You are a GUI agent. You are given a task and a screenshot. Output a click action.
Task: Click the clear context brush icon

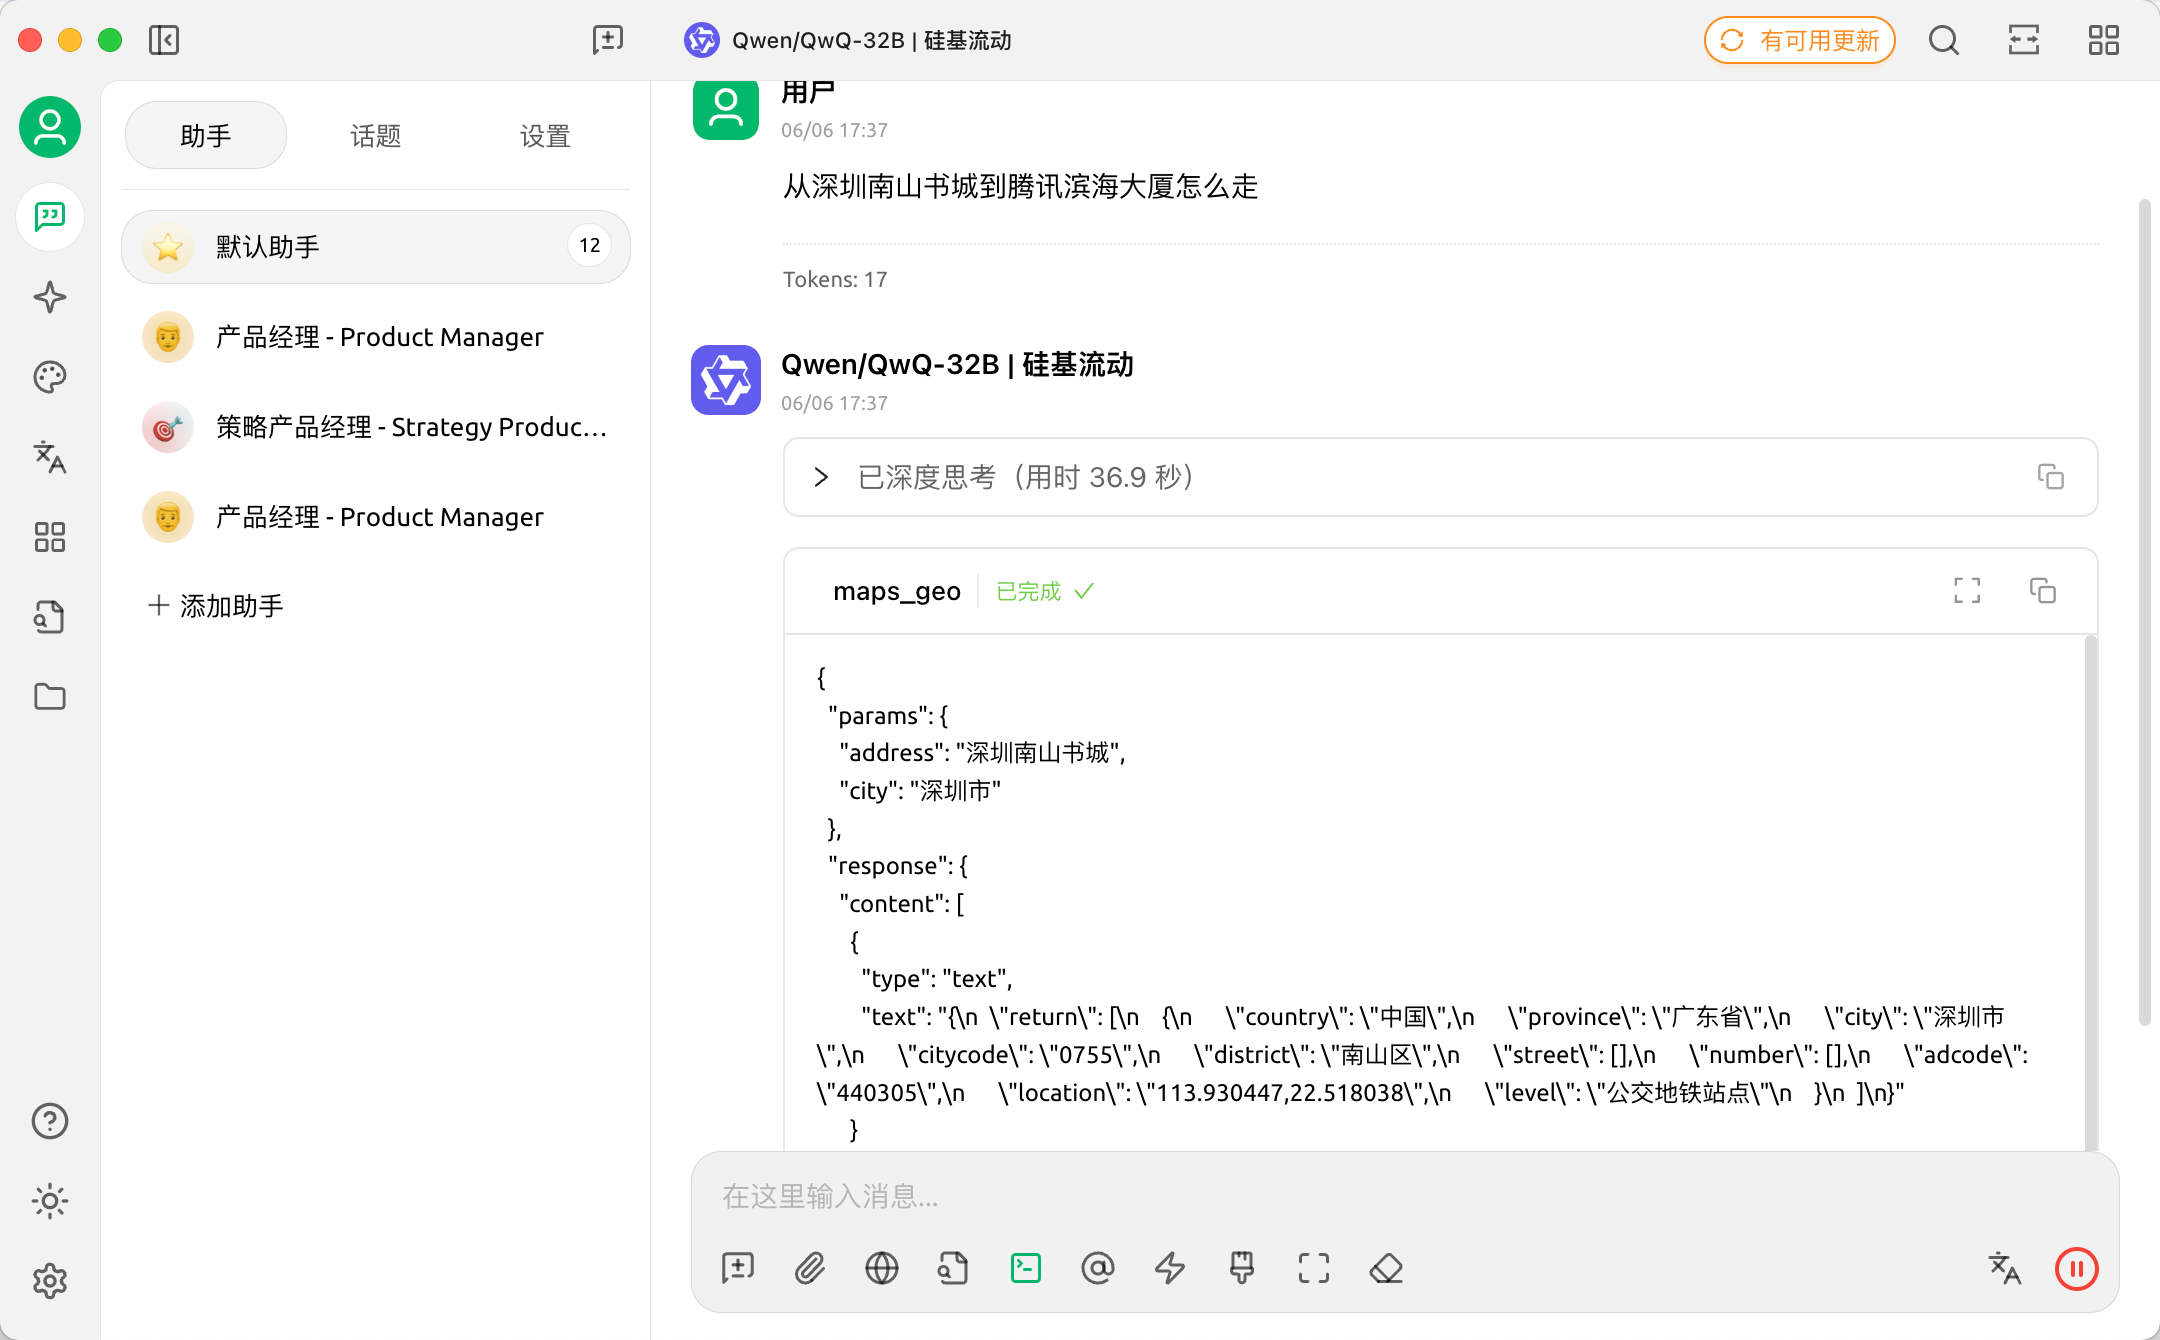pyautogui.click(x=1242, y=1268)
